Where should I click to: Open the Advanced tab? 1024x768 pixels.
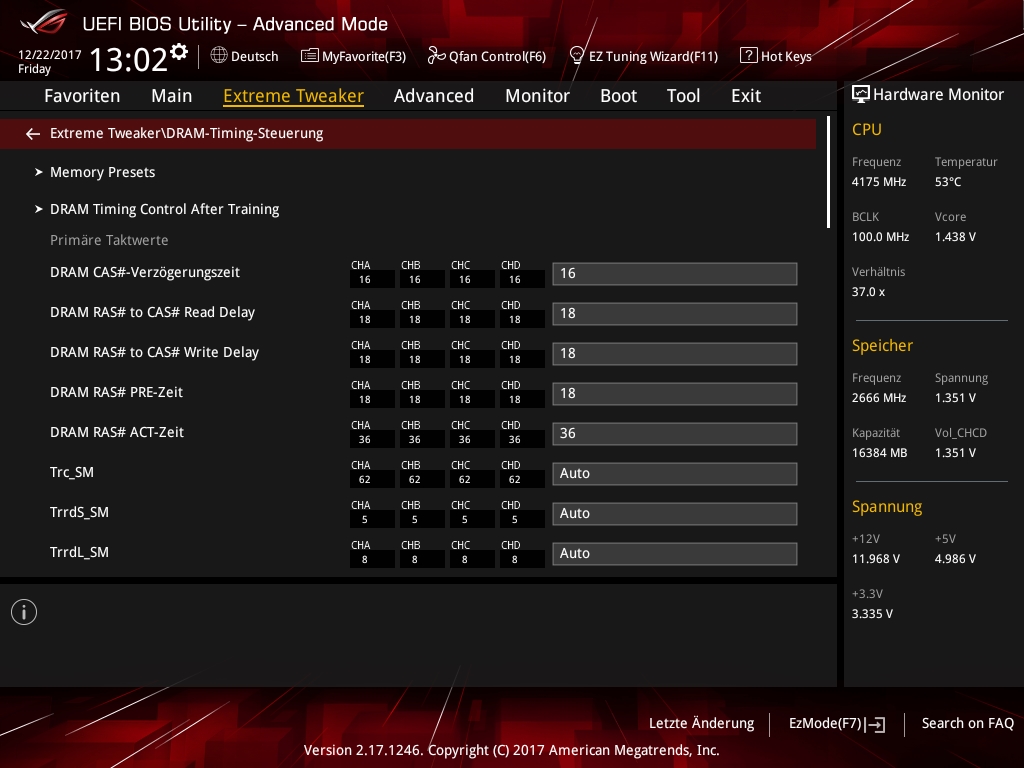click(434, 96)
